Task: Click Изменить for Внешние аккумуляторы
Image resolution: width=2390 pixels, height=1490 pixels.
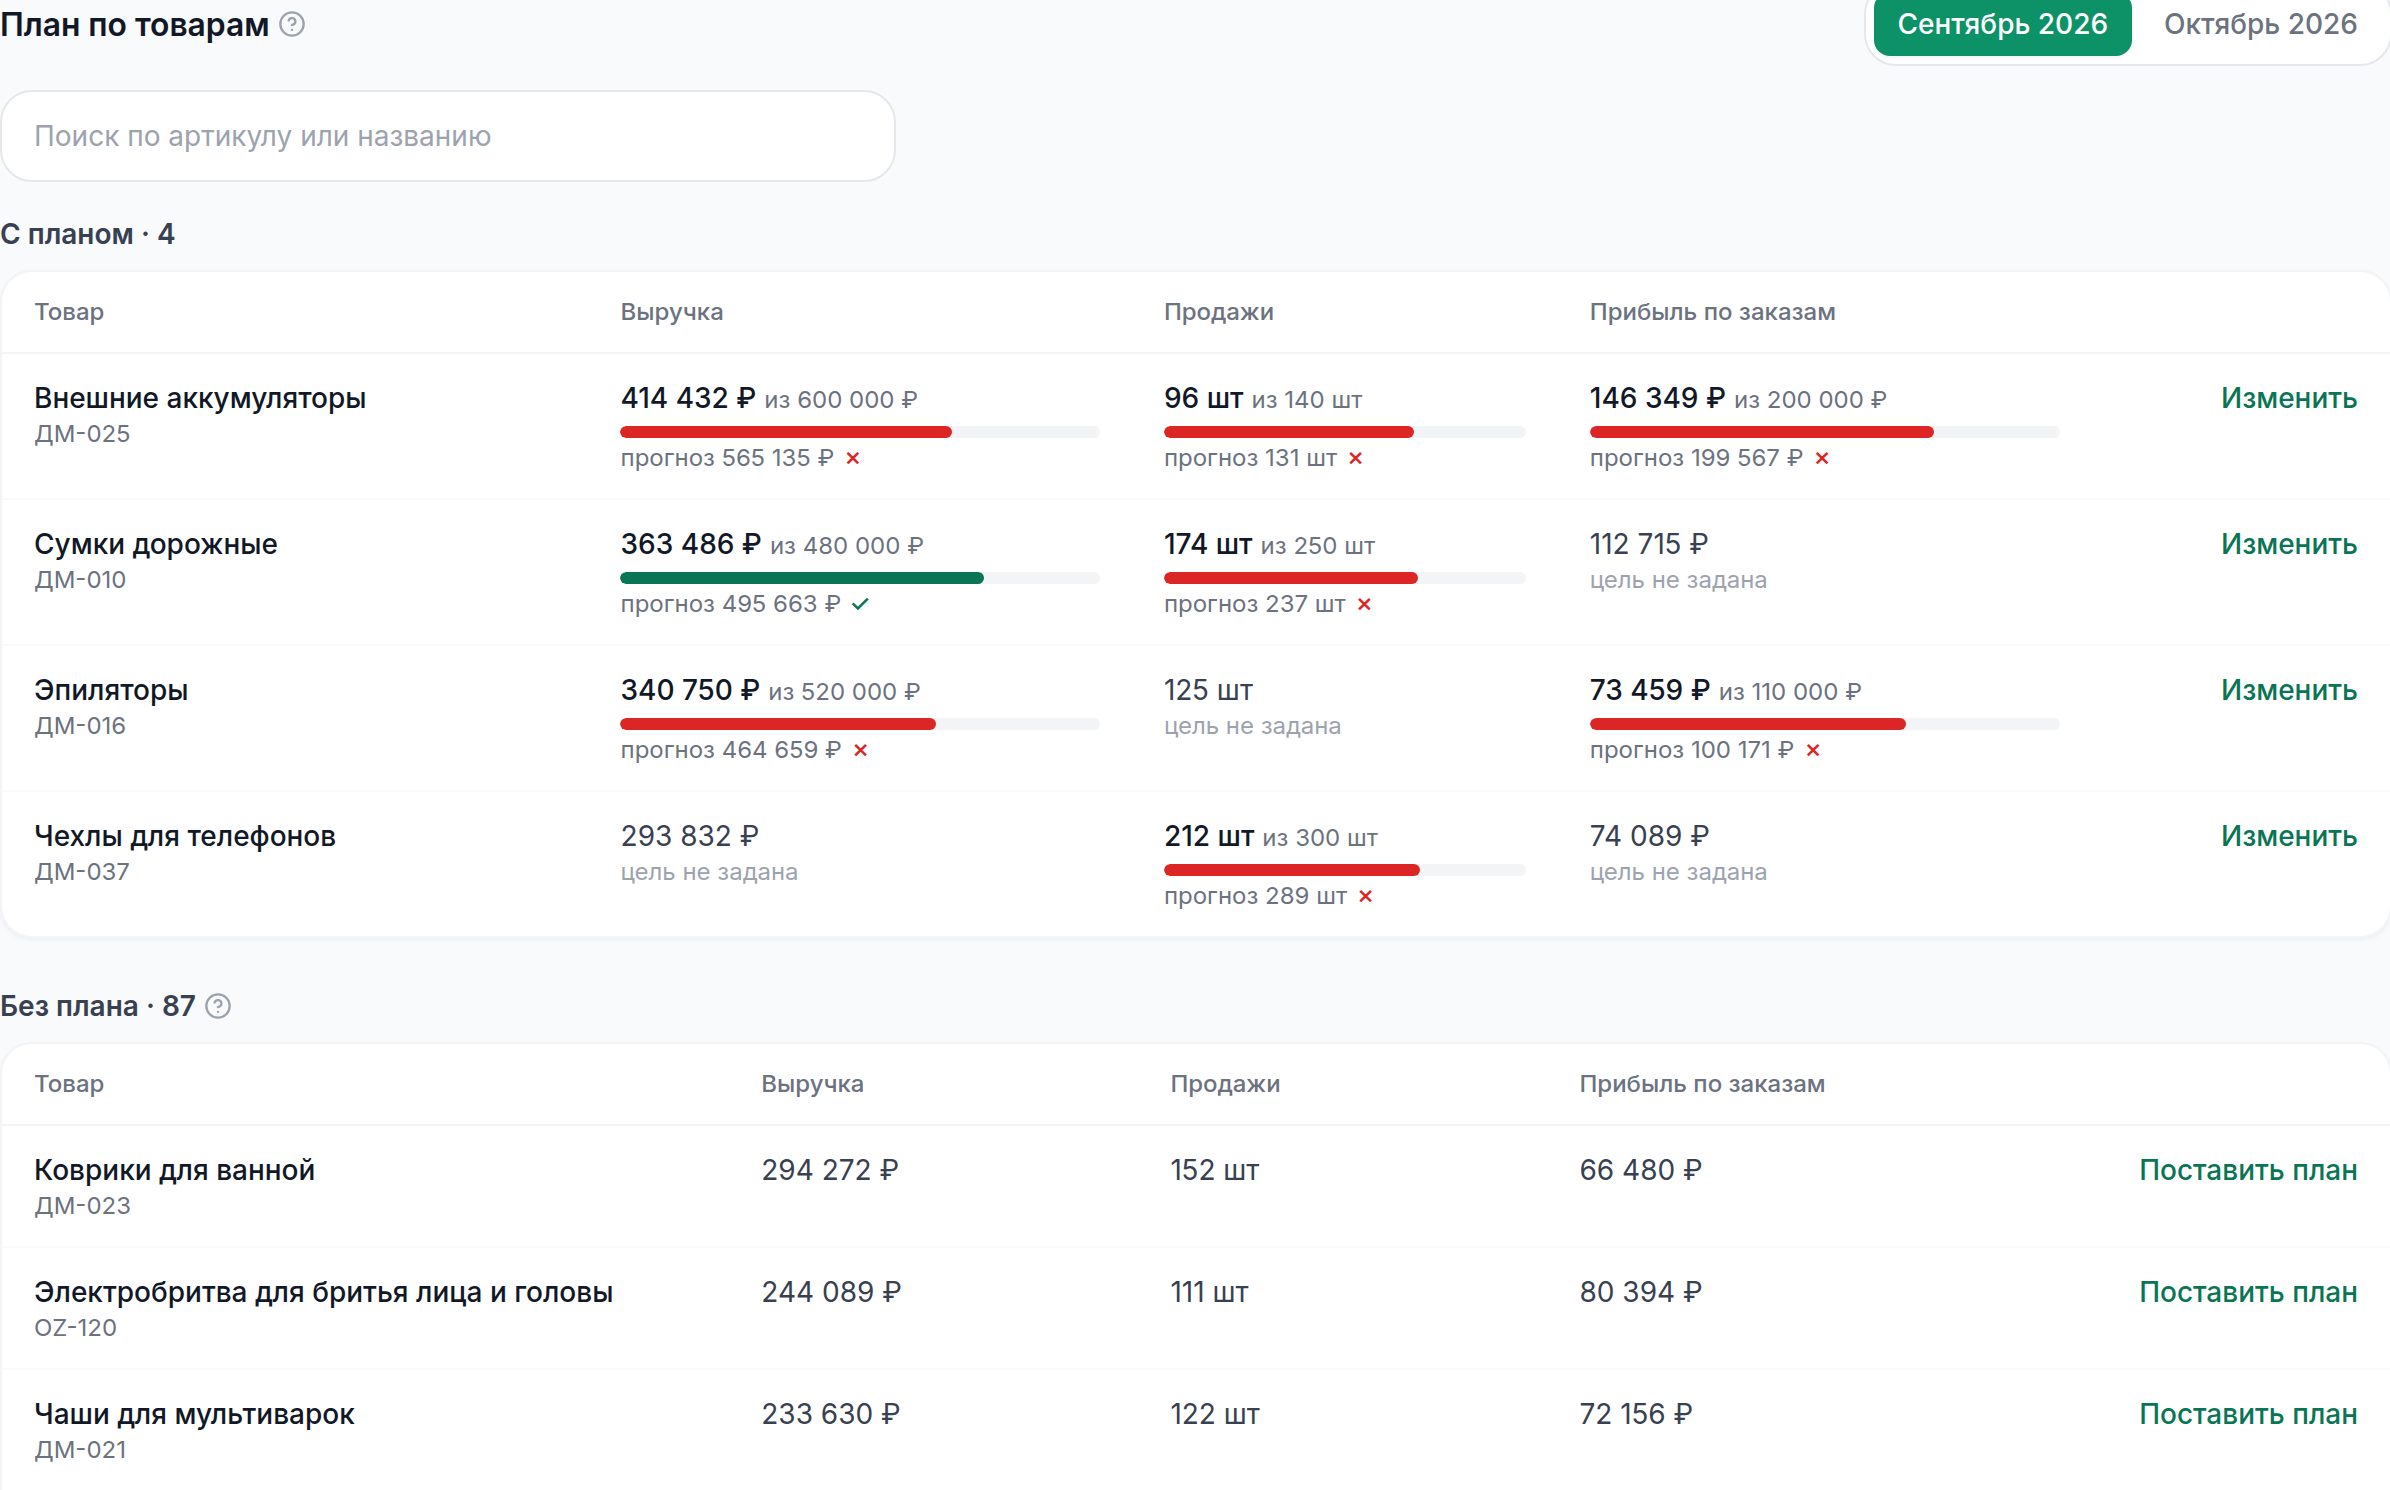Action: pos(2289,398)
